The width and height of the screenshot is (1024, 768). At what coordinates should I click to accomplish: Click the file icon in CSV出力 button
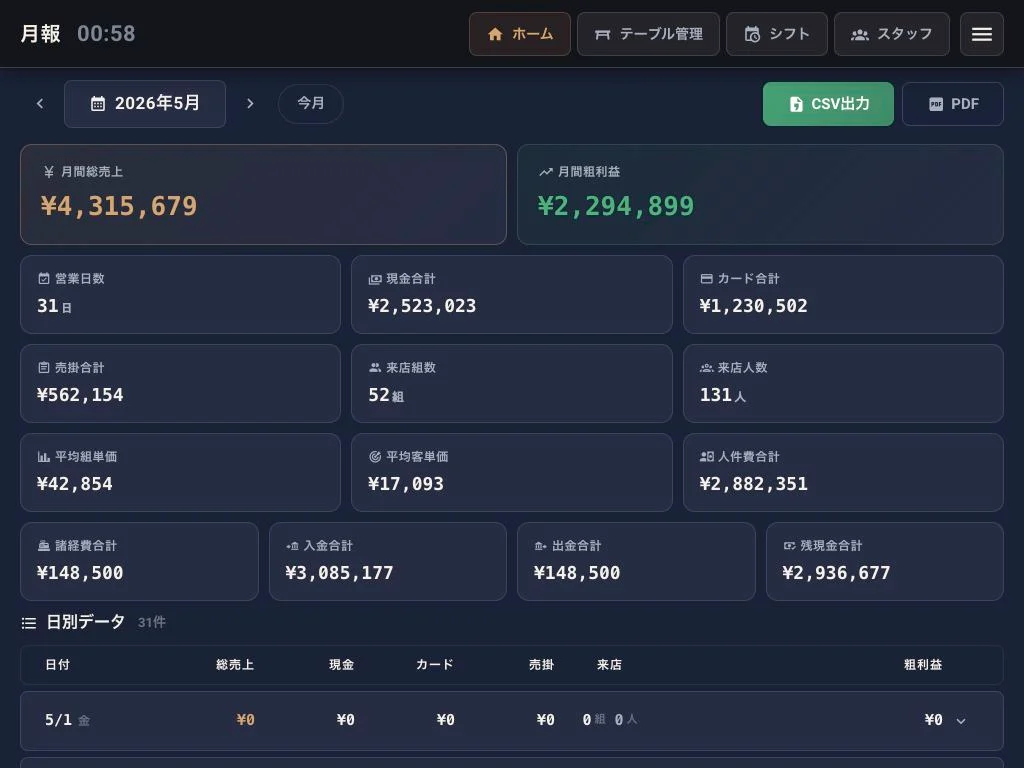point(796,104)
